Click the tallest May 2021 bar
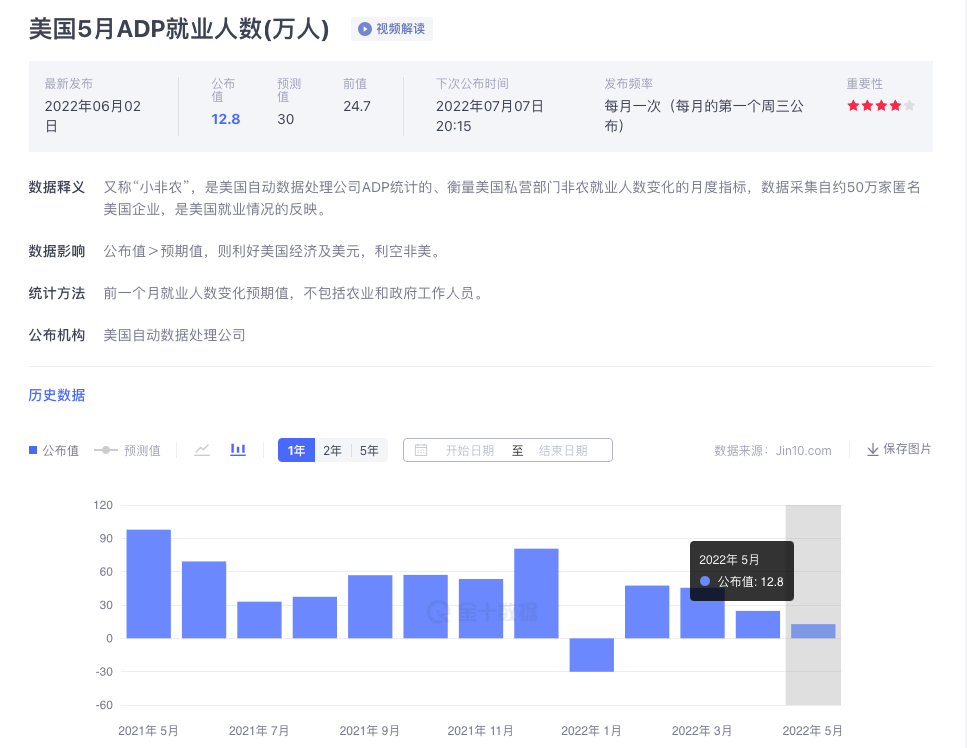Viewport: 967px width, 748px height. click(x=149, y=584)
